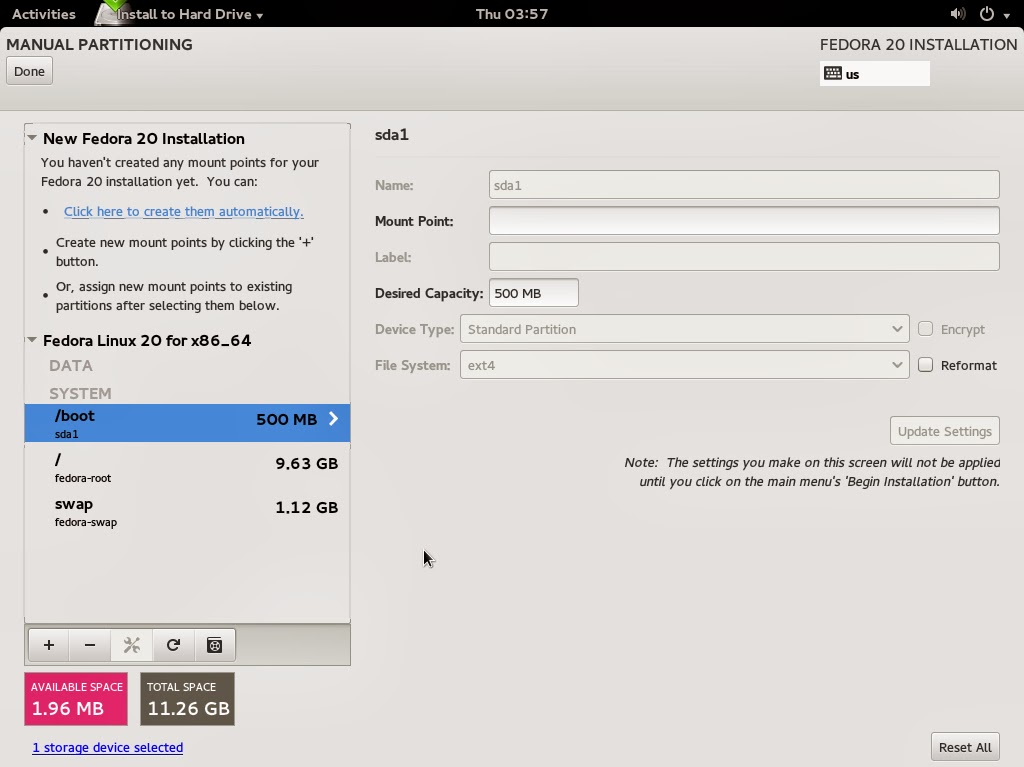The image size is (1024, 767).
Task: Click the Desired Capacity 500 MB field
Action: [534, 293]
